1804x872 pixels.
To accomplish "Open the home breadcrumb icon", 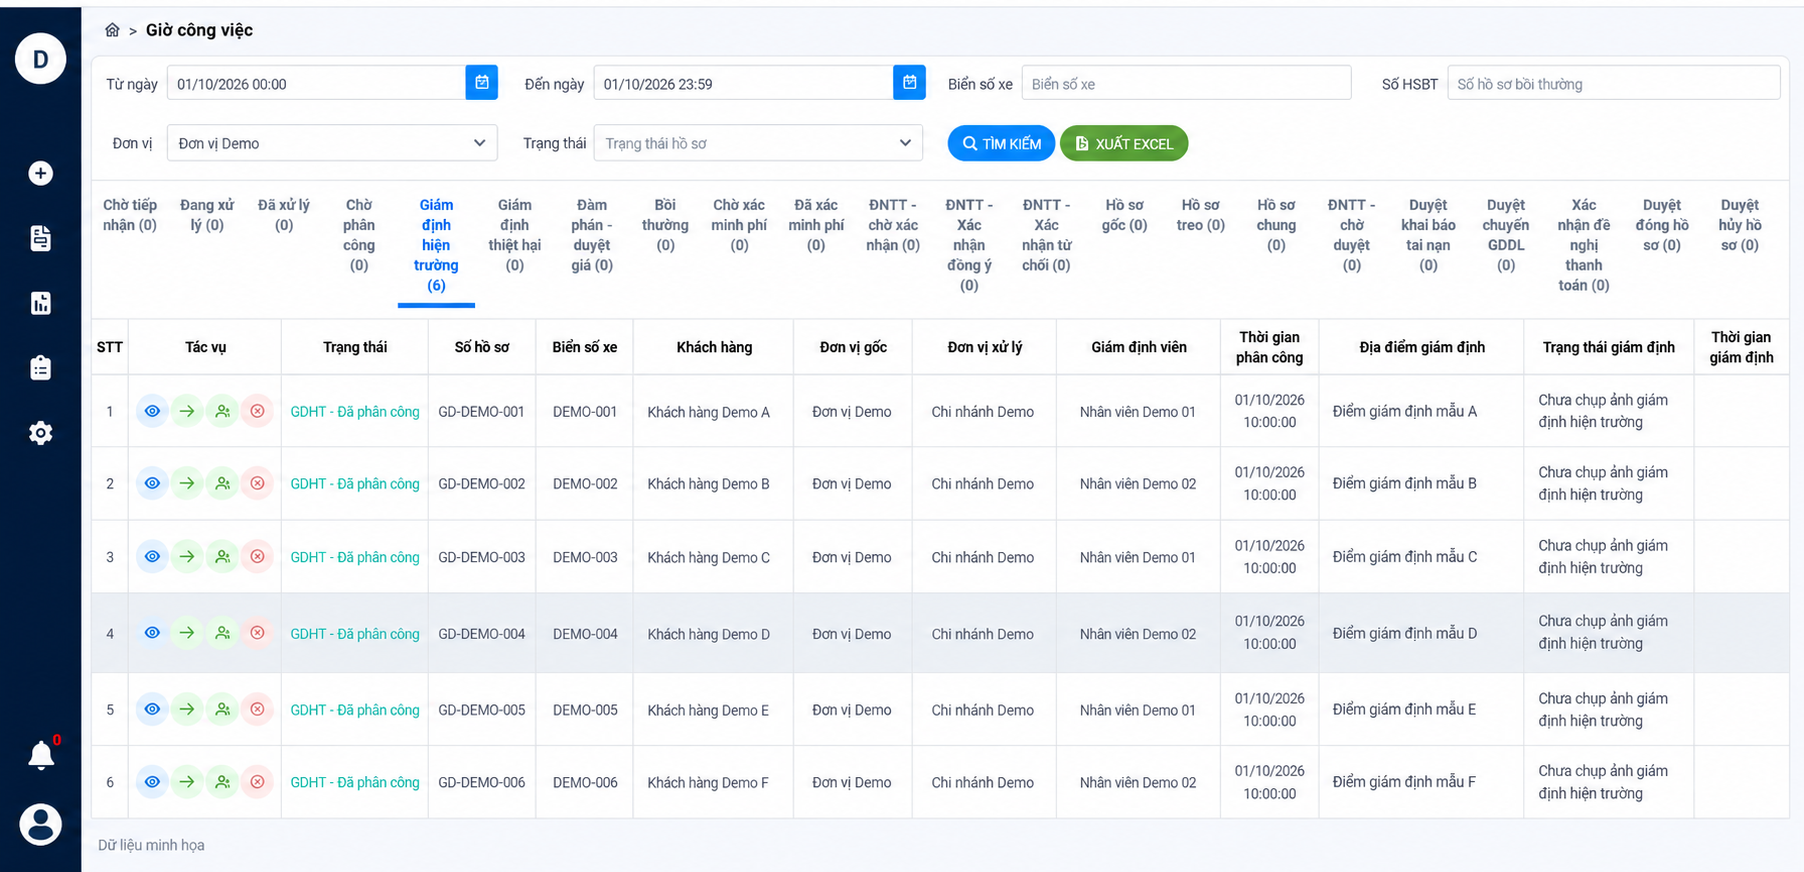I will pyautogui.click(x=112, y=30).
